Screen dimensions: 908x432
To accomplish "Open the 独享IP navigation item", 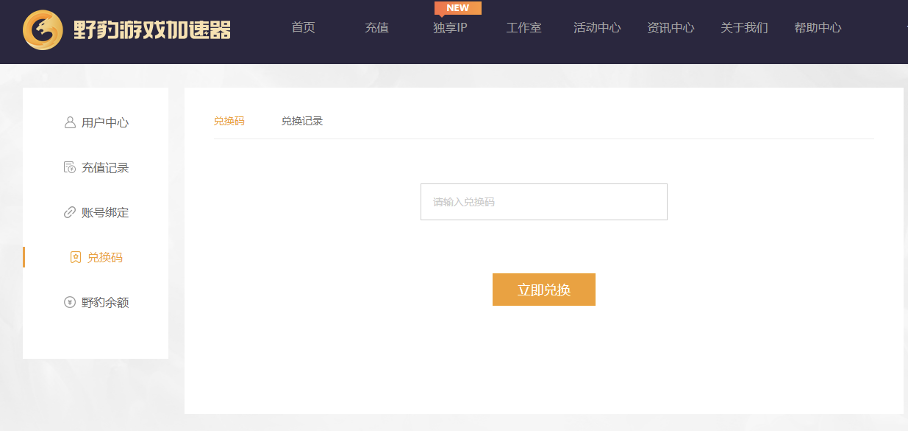I will coord(450,27).
